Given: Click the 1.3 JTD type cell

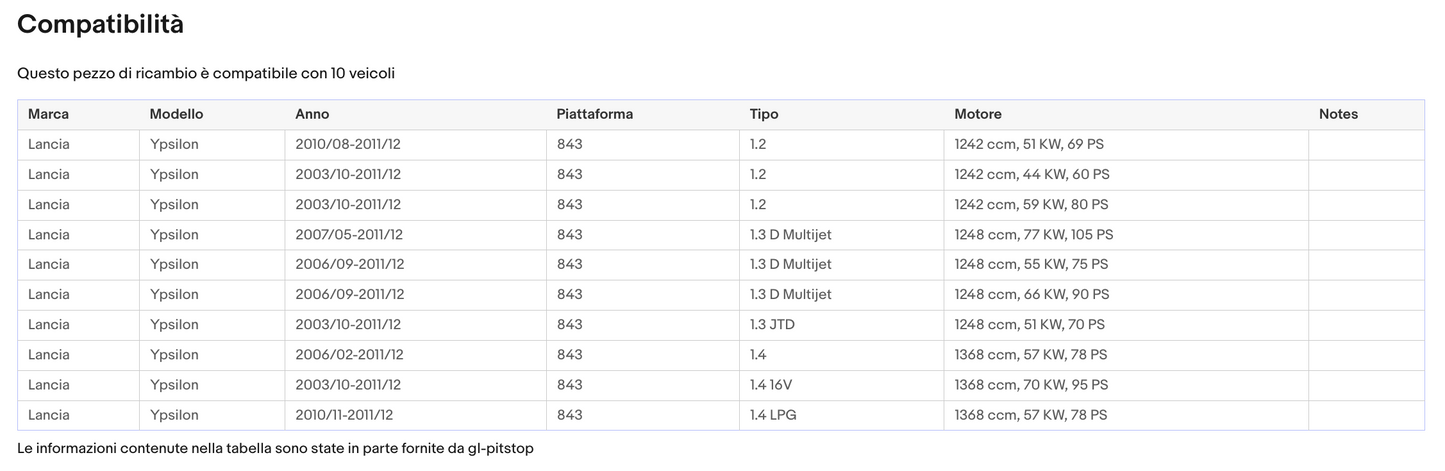Looking at the screenshot, I should click(x=772, y=325).
